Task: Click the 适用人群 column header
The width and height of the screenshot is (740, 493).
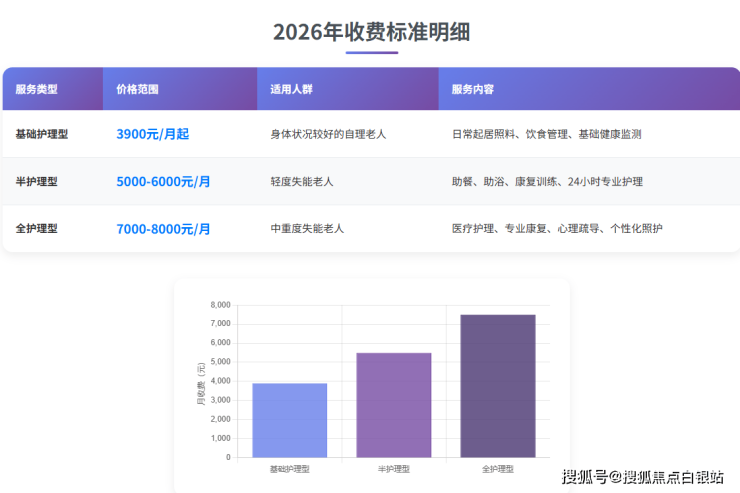Action: click(x=291, y=89)
